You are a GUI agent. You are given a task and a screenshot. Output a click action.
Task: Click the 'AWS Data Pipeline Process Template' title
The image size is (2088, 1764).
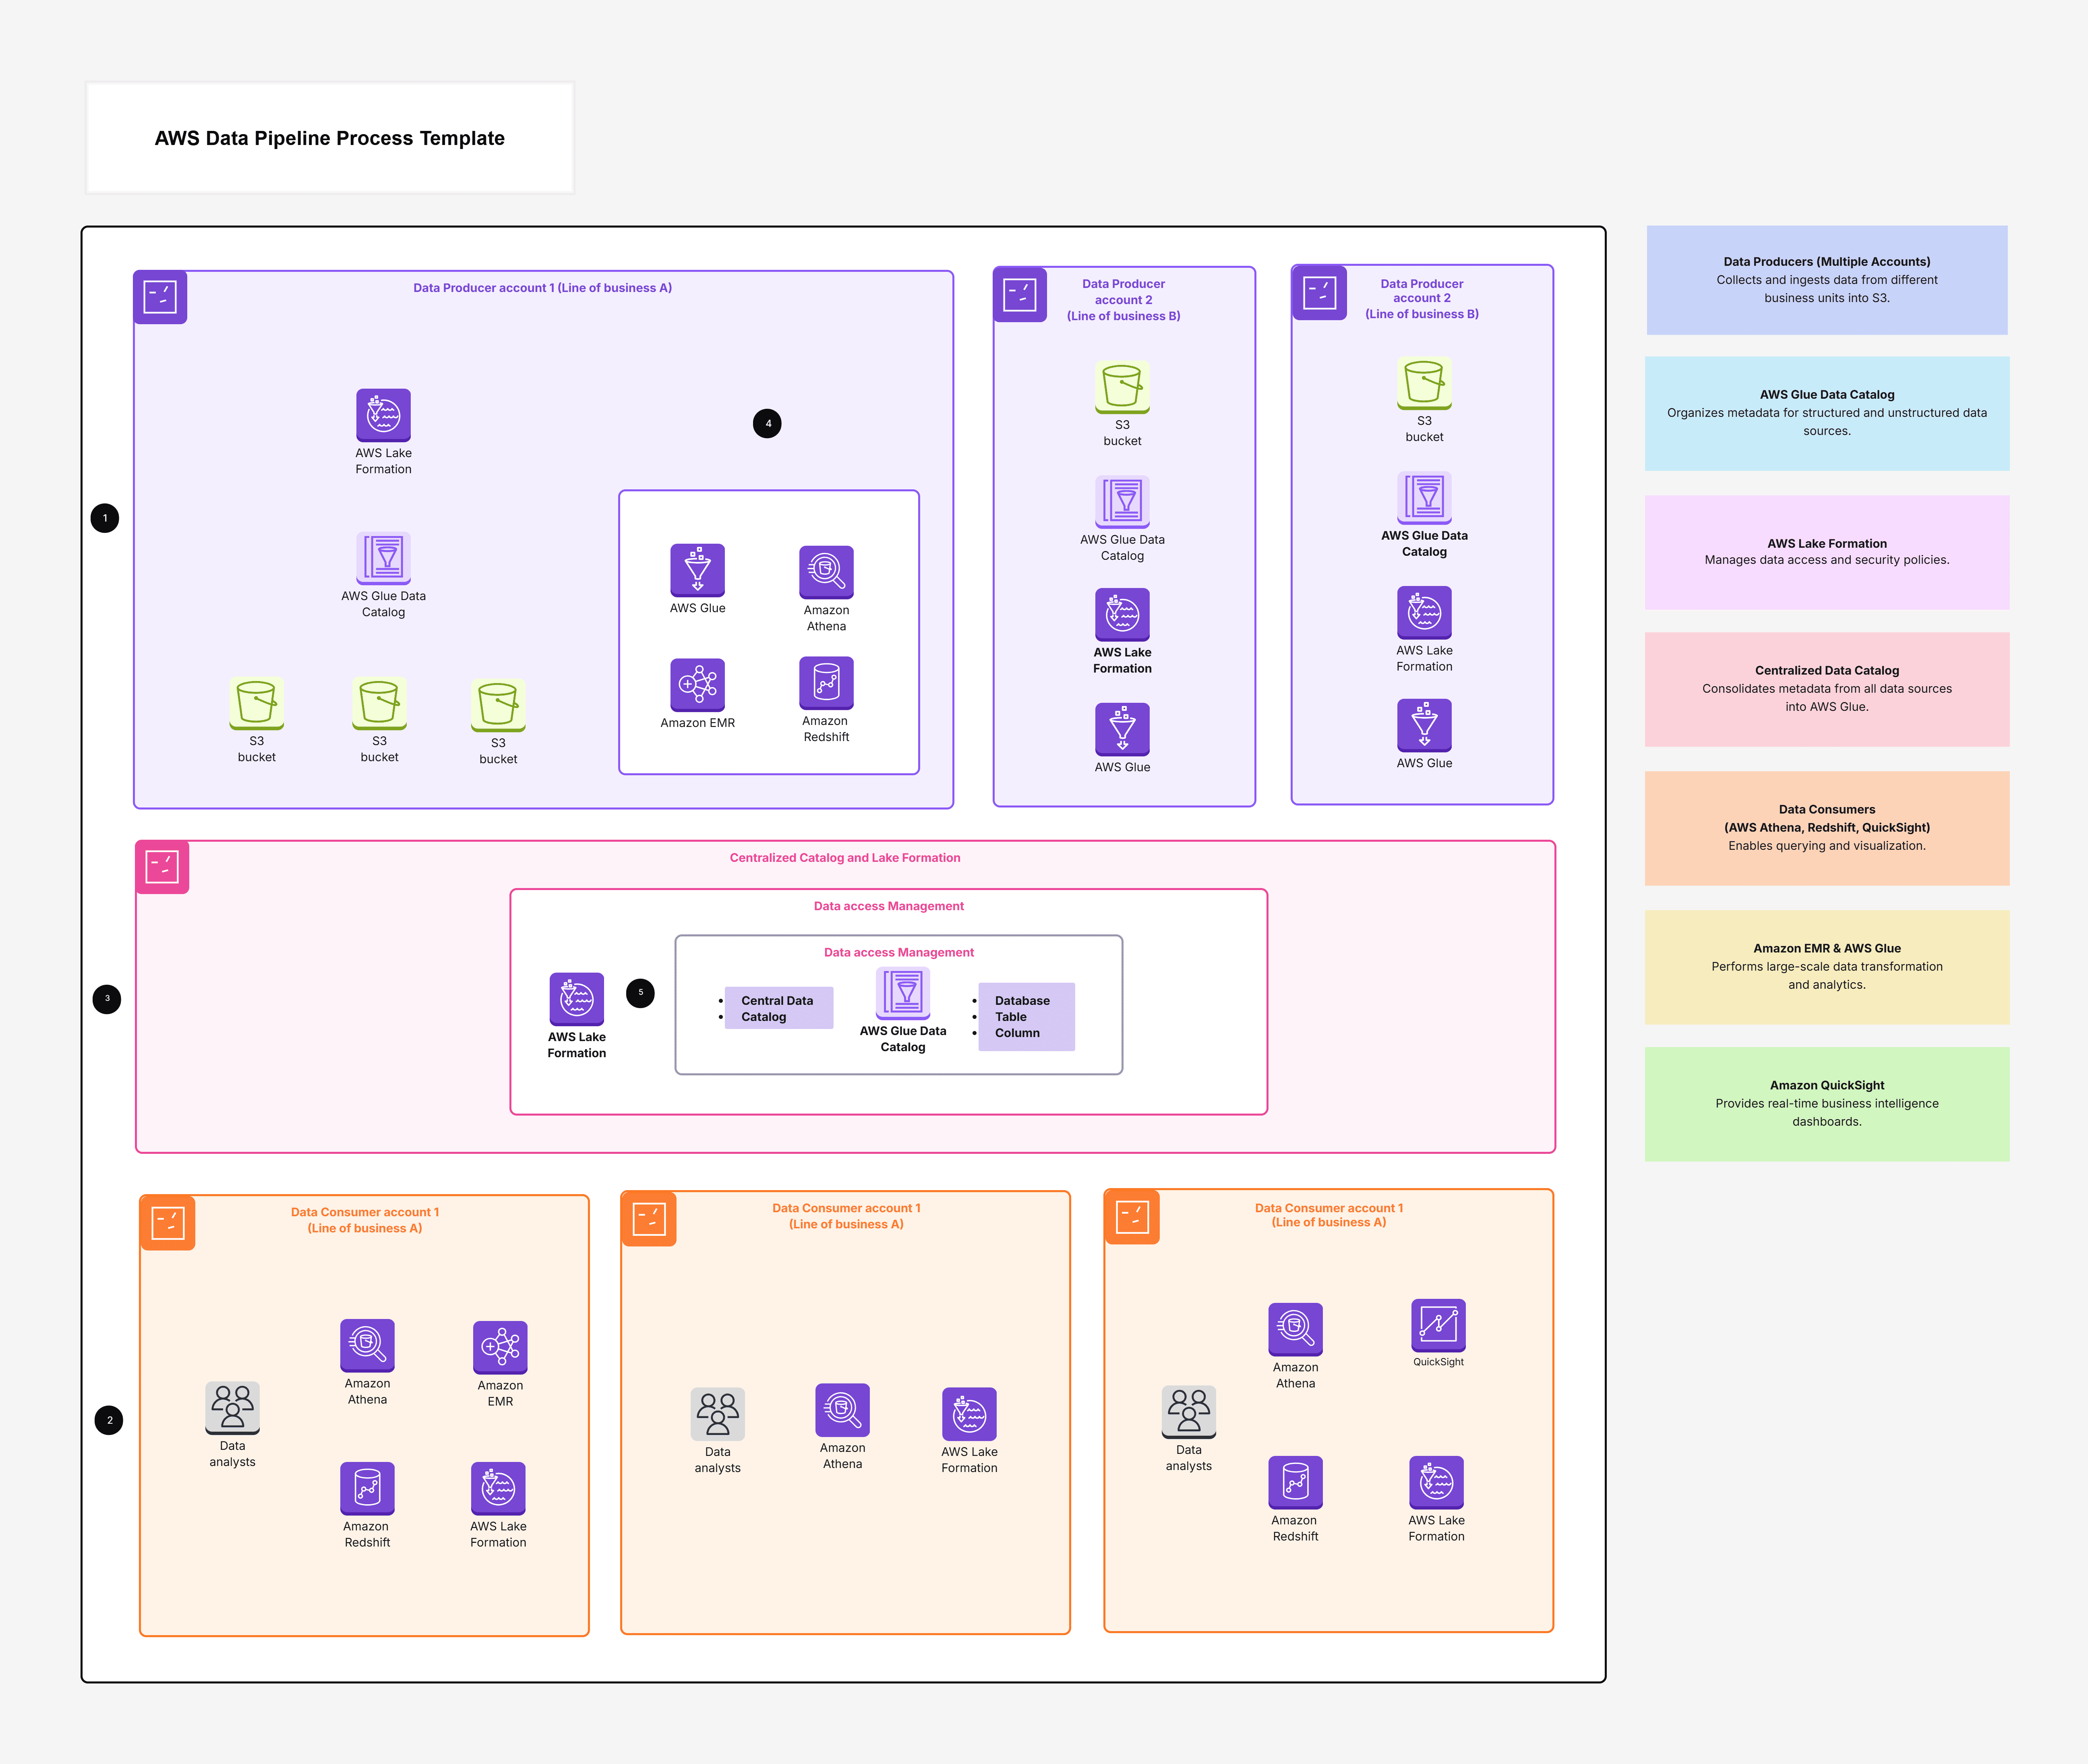click(x=329, y=138)
